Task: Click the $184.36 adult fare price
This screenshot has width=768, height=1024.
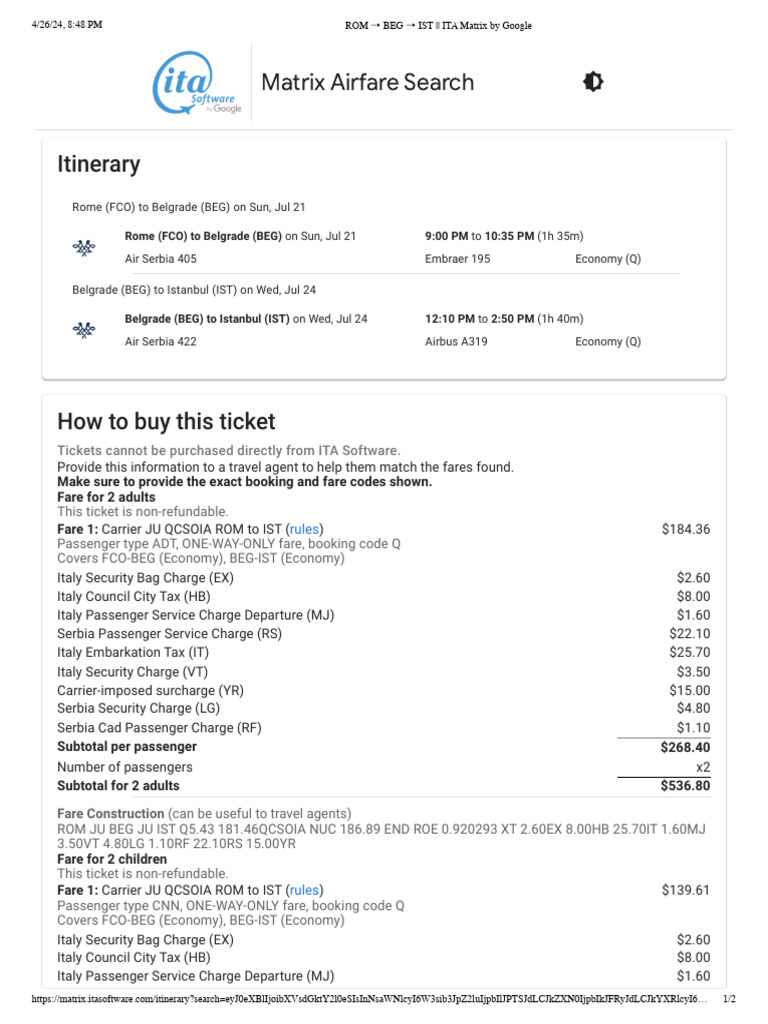Action: (685, 528)
